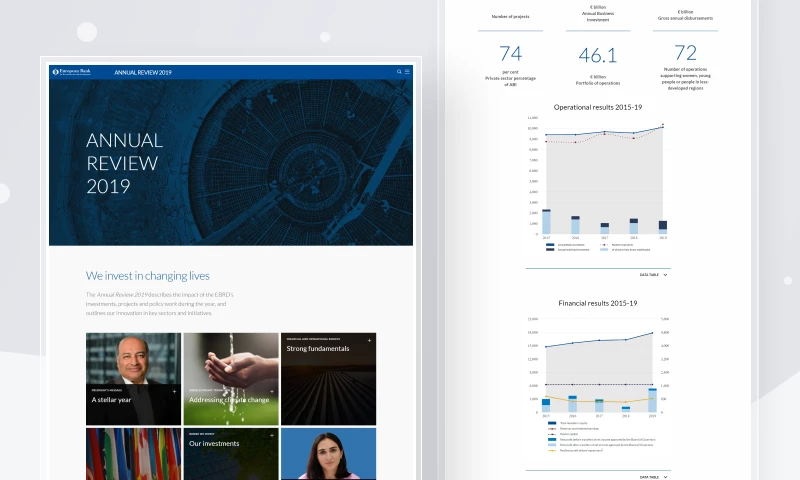
Task: Click the '72' number of operations figure
Action: tap(685, 53)
